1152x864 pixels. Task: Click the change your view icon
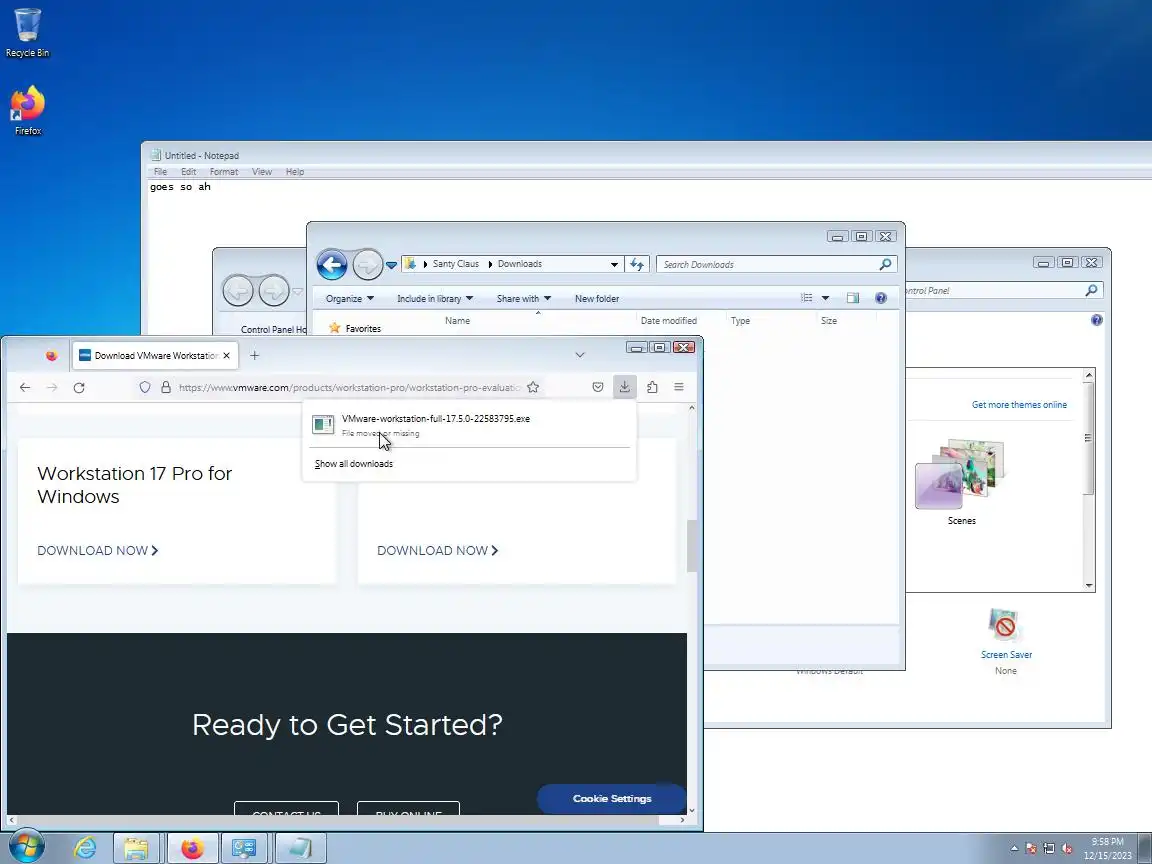tap(807, 298)
